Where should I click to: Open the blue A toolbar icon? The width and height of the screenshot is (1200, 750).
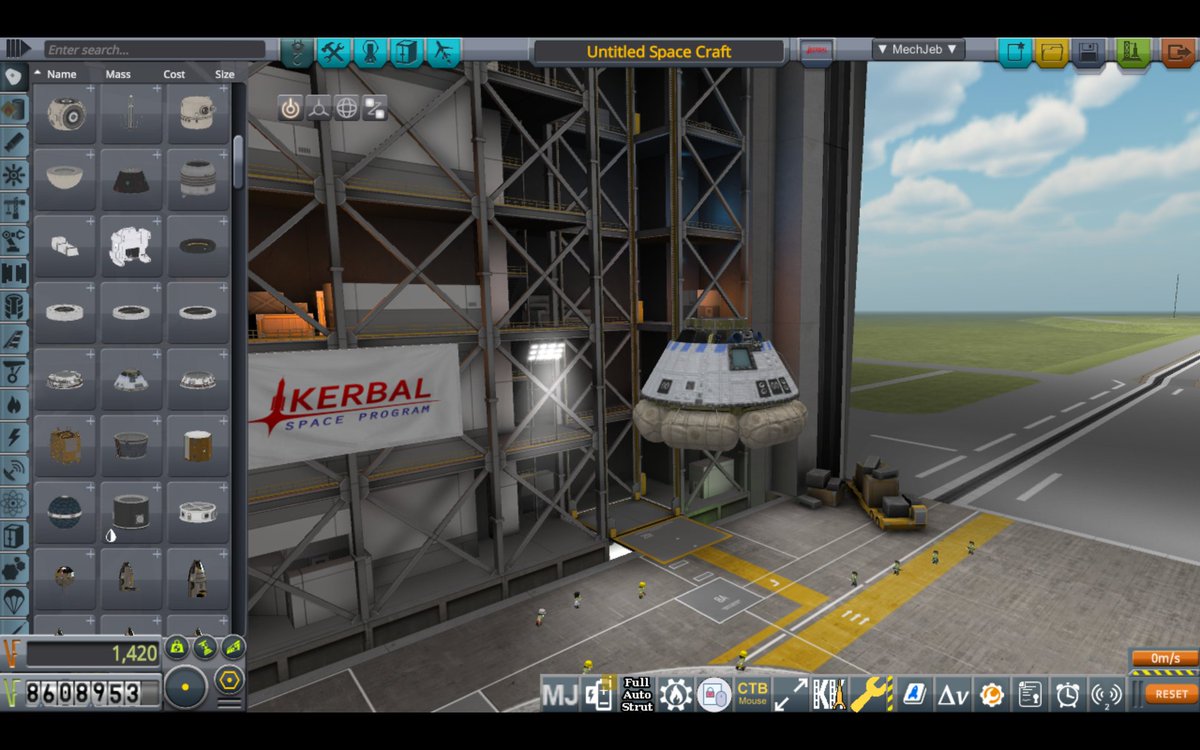point(914,693)
